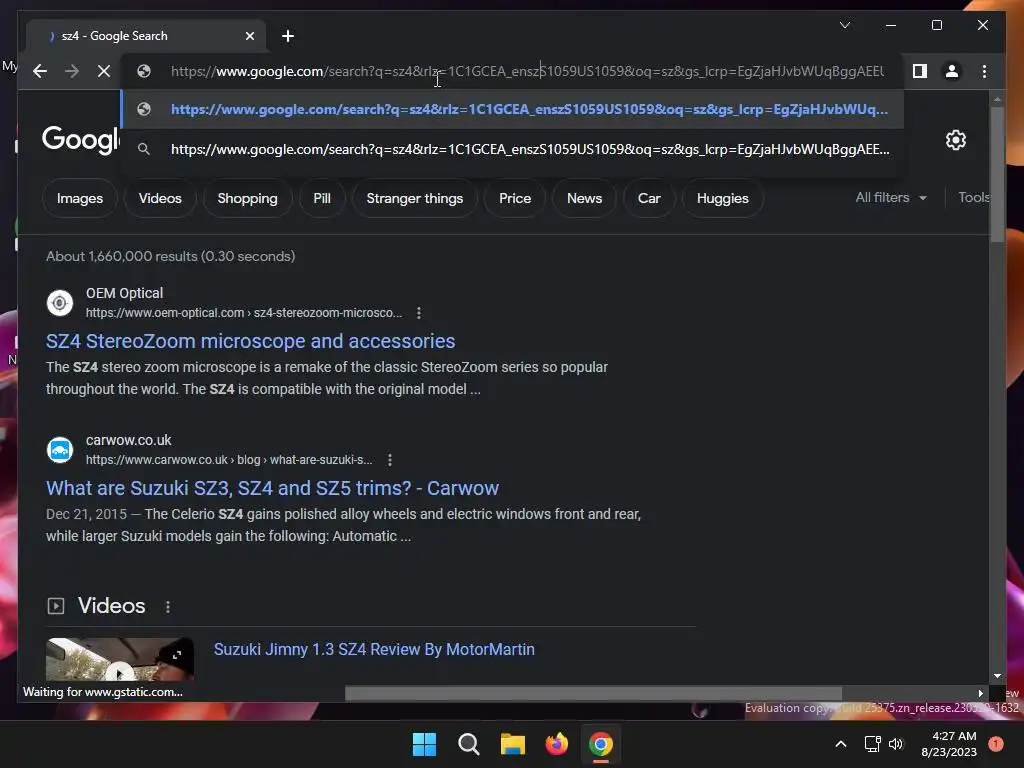This screenshot has width=1024, height=768.
Task: Filter results by Images
Action: coord(80,198)
